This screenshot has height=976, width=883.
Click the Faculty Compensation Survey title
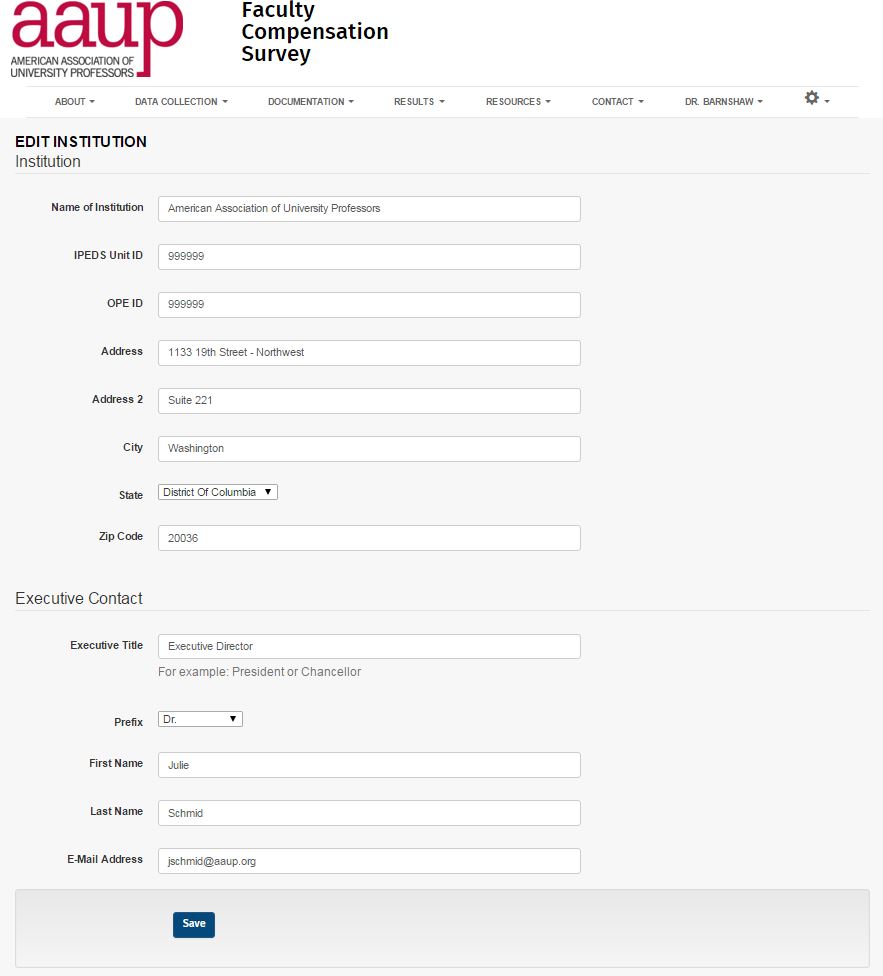315,32
